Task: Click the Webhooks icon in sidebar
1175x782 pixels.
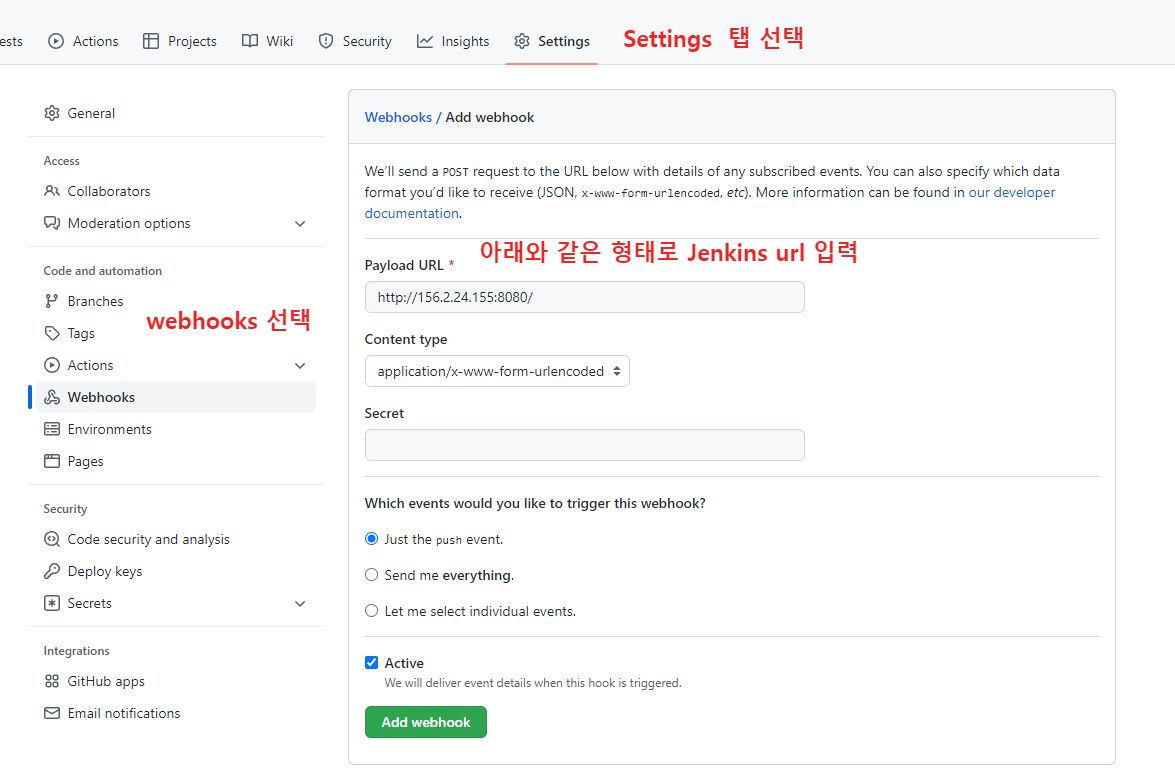Action: (52, 397)
